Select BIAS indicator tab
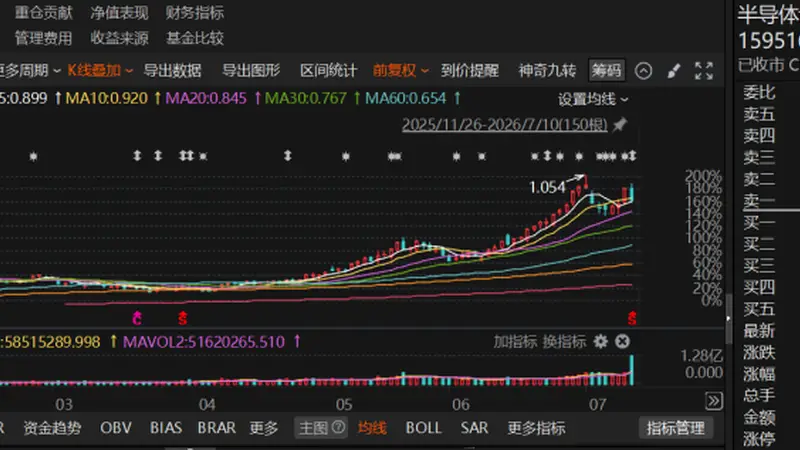Image resolution: width=800 pixels, height=450 pixels. tap(166, 428)
